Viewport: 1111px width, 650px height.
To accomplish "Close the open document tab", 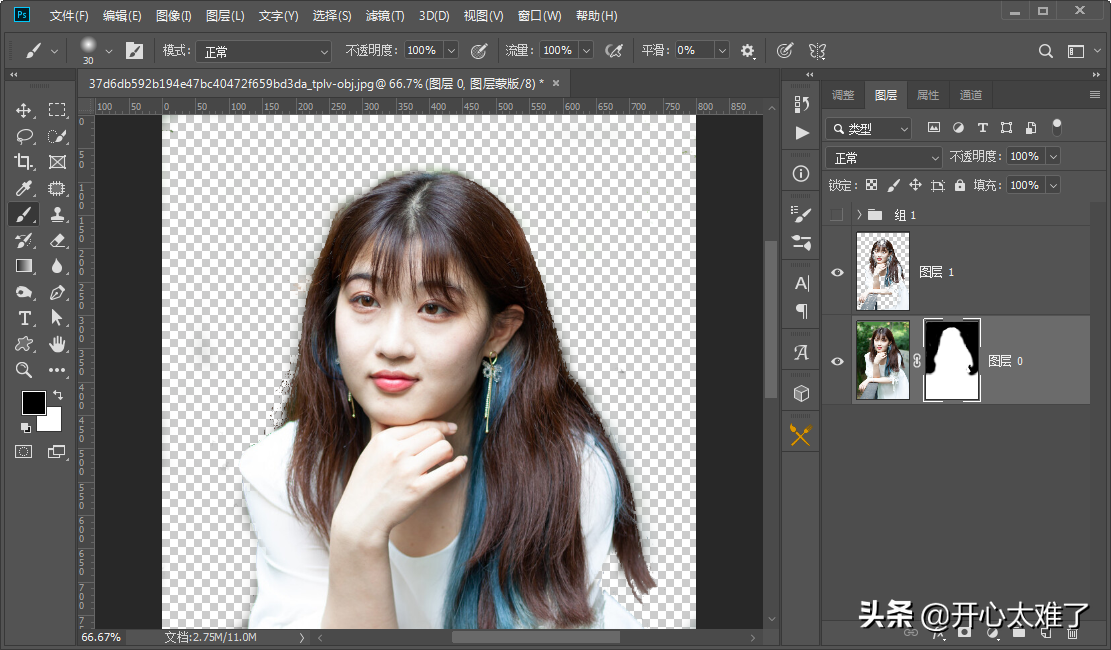I will (x=556, y=83).
